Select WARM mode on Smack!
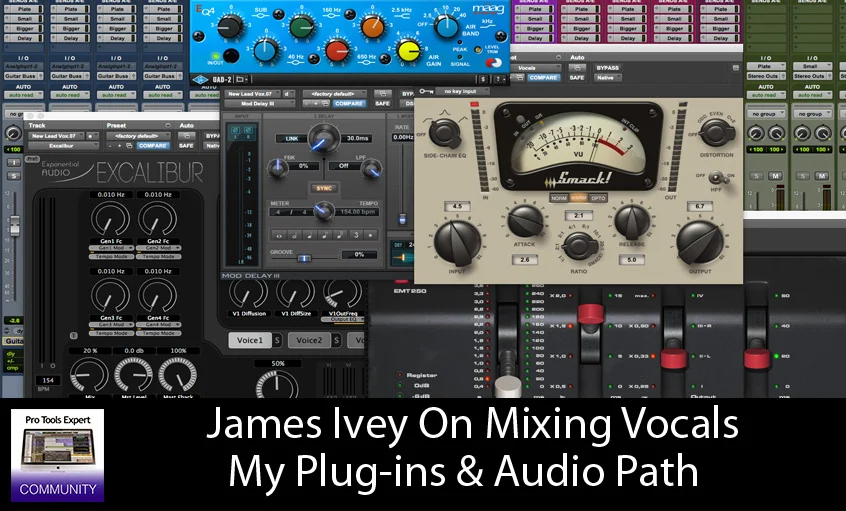 point(578,198)
